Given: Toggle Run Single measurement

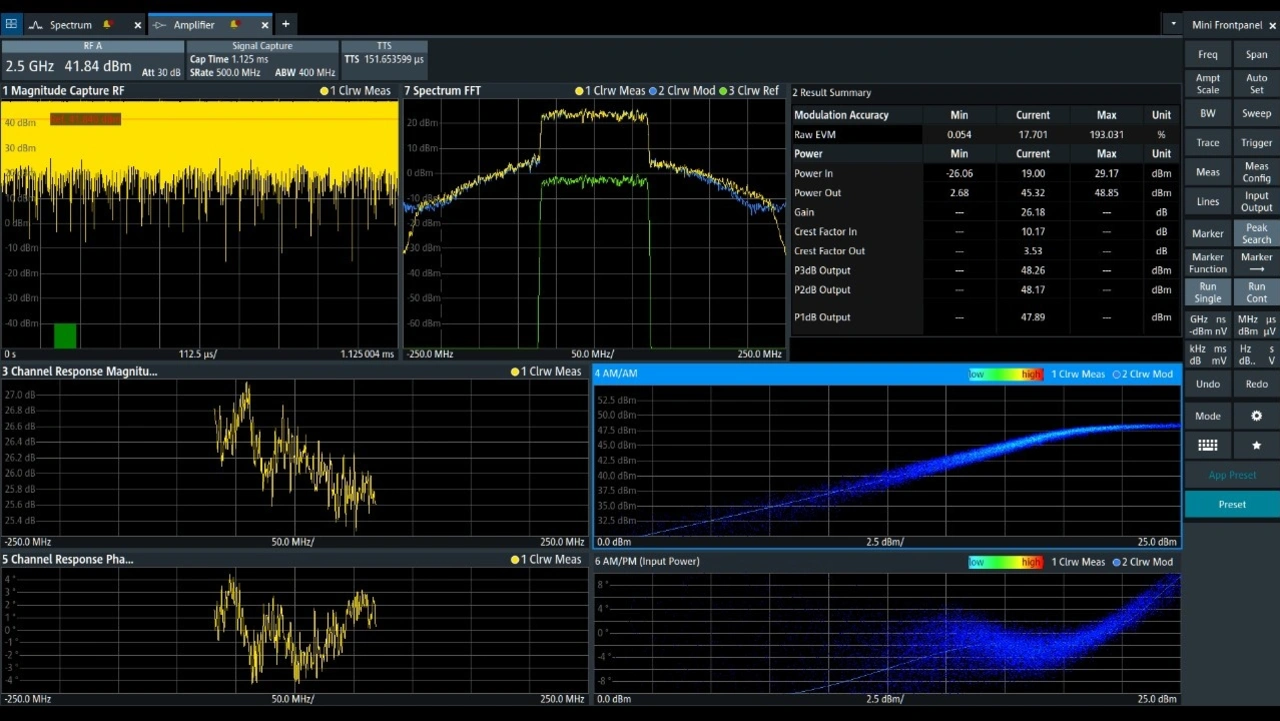Looking at the screenshot, I should point(1207,292).
